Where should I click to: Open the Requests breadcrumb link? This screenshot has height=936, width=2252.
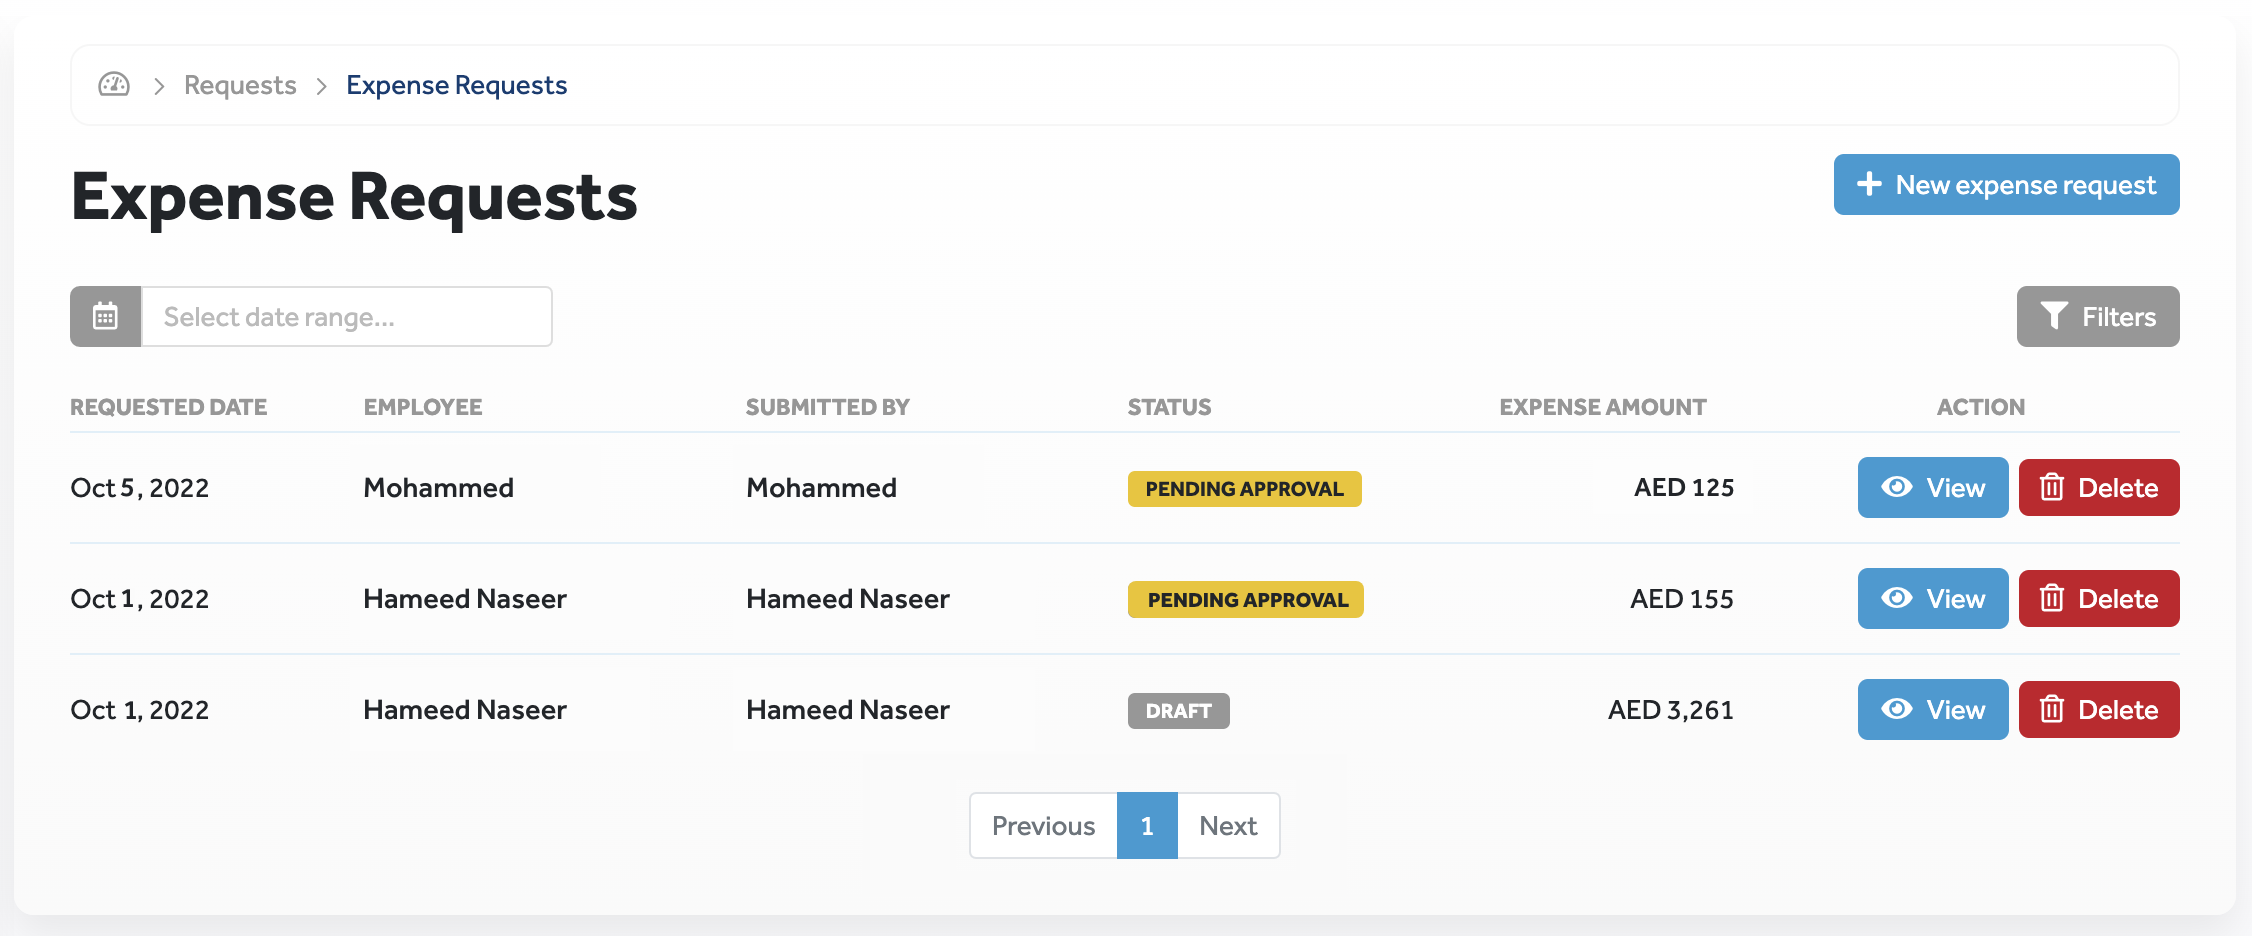click(x=240, y=85)
